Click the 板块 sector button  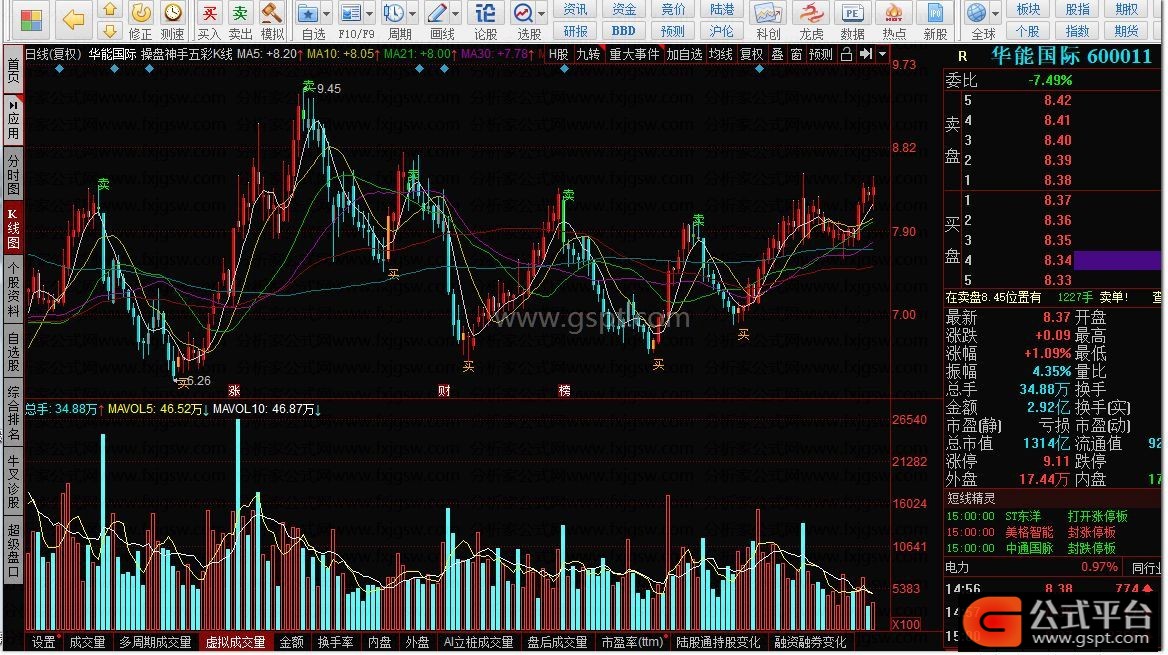coord(1028,10)
